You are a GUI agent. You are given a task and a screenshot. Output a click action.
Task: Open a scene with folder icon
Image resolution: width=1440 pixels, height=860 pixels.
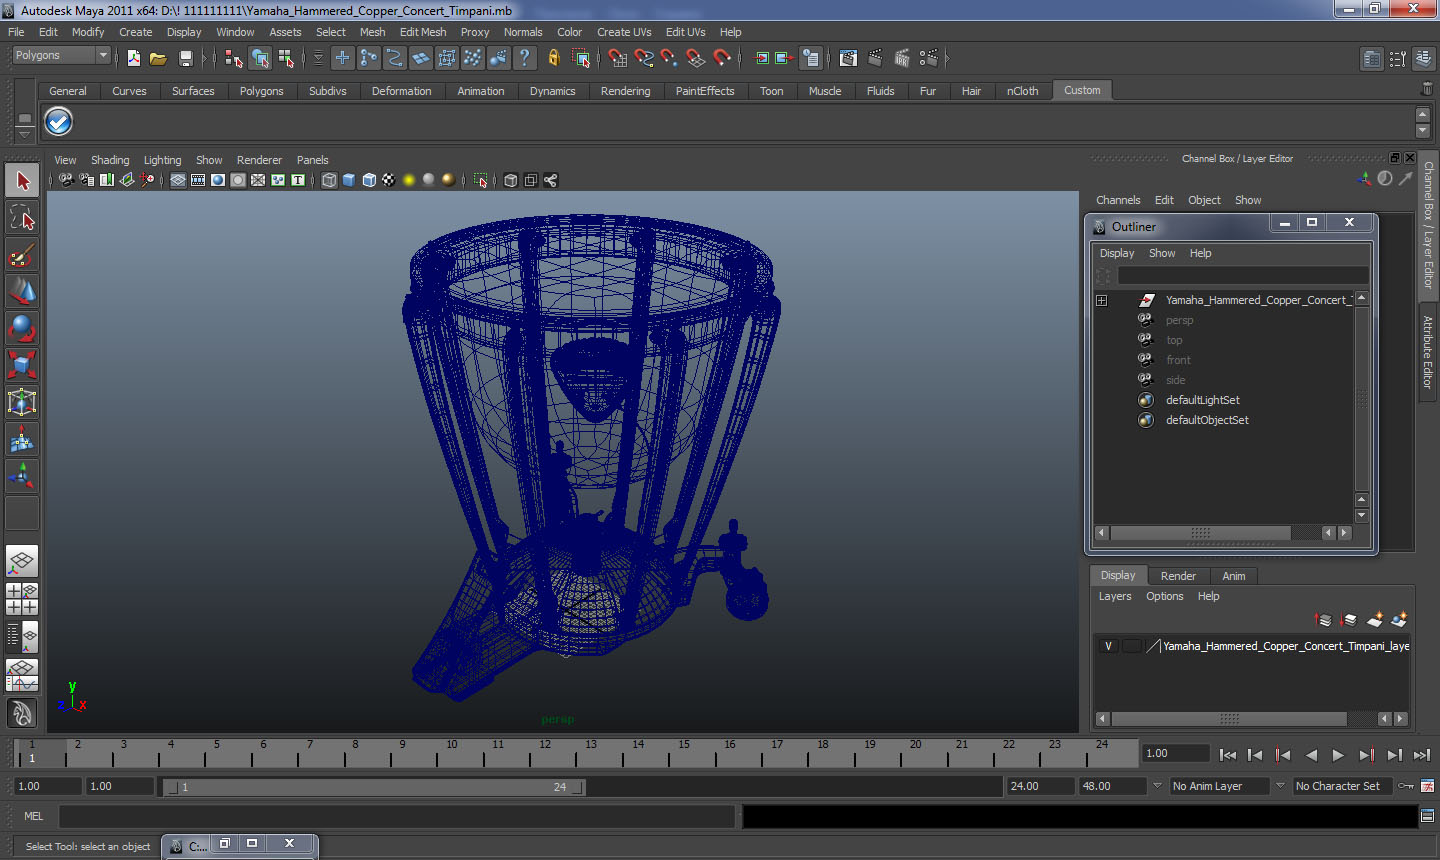click(158, 58)
